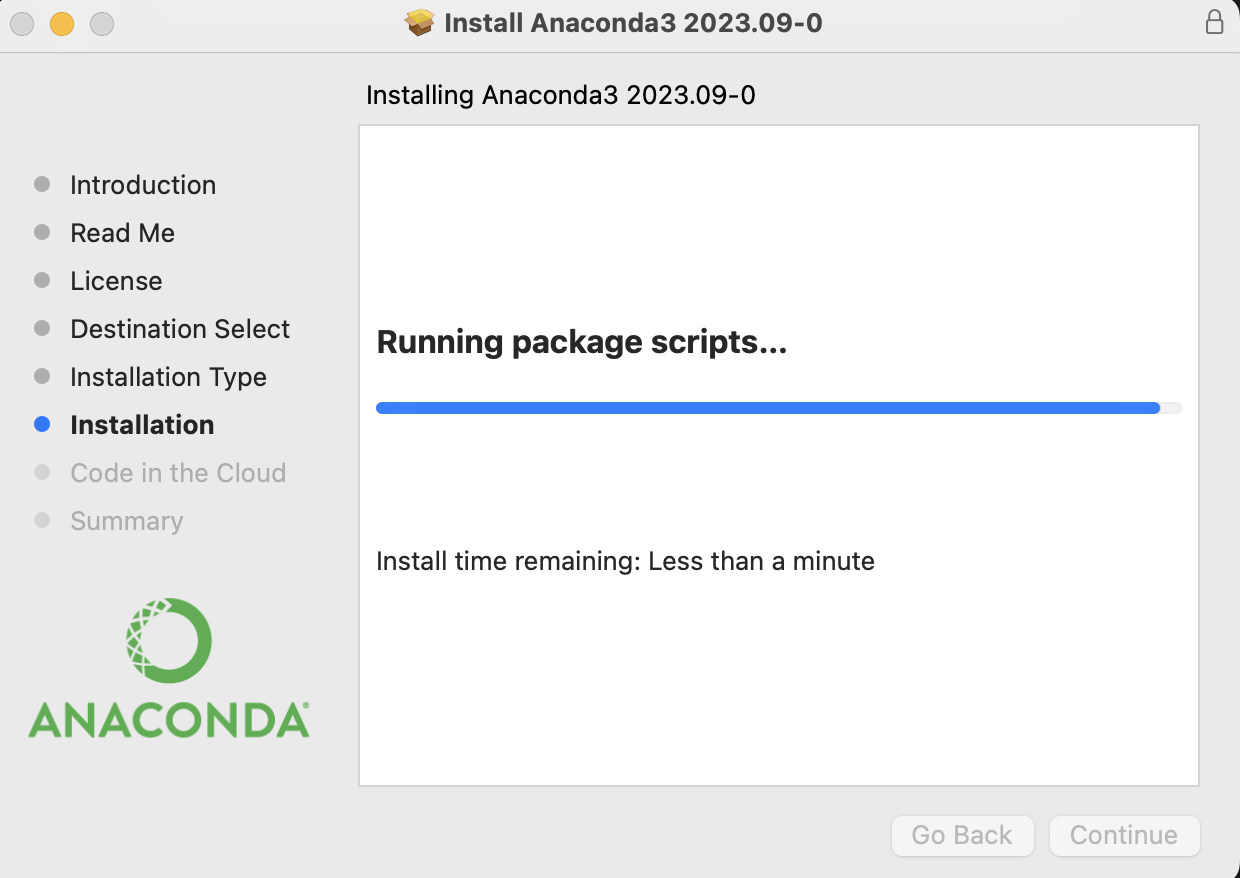Screen dimensions: 1240x878
Task: Click the blue installation progress bar
Action: 779,408
